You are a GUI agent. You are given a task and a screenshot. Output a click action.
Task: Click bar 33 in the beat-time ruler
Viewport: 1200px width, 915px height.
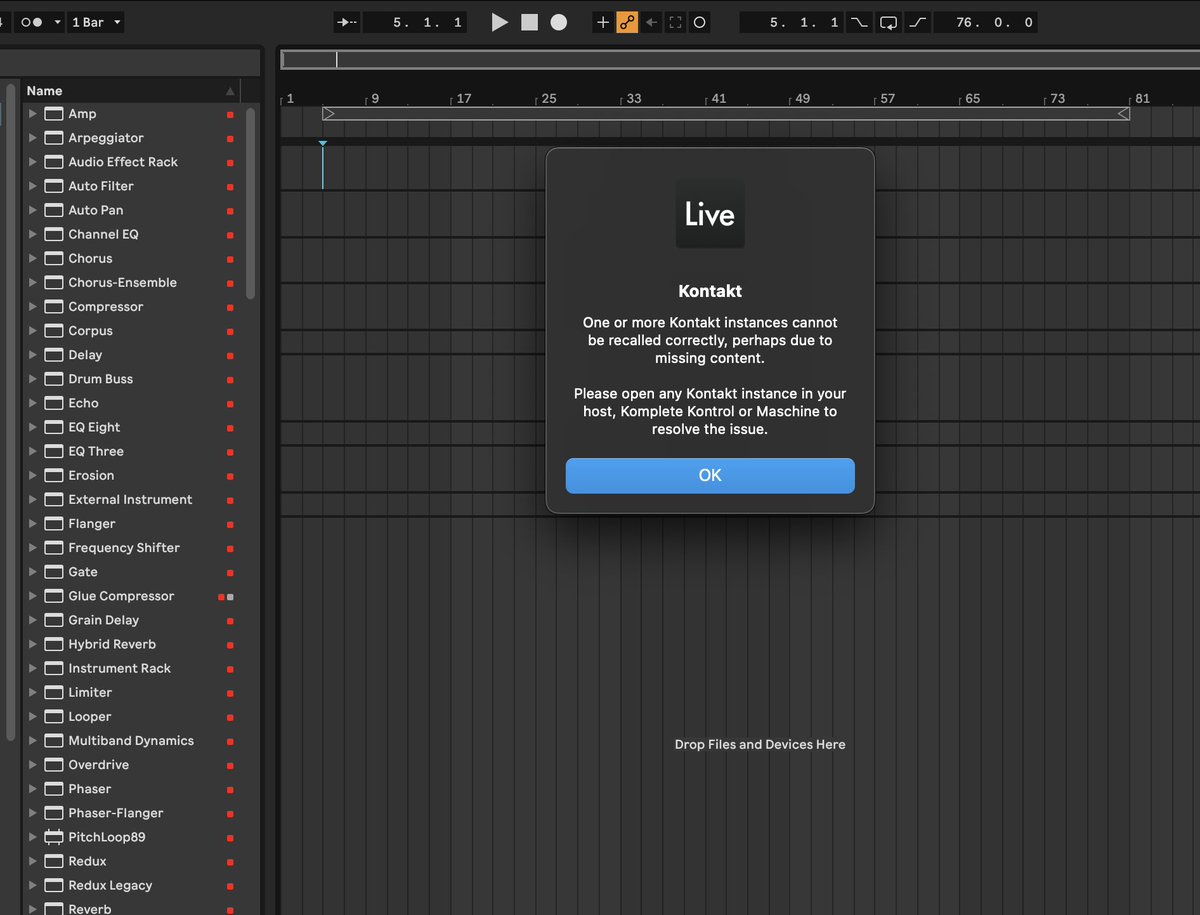[x=633, y=99]
